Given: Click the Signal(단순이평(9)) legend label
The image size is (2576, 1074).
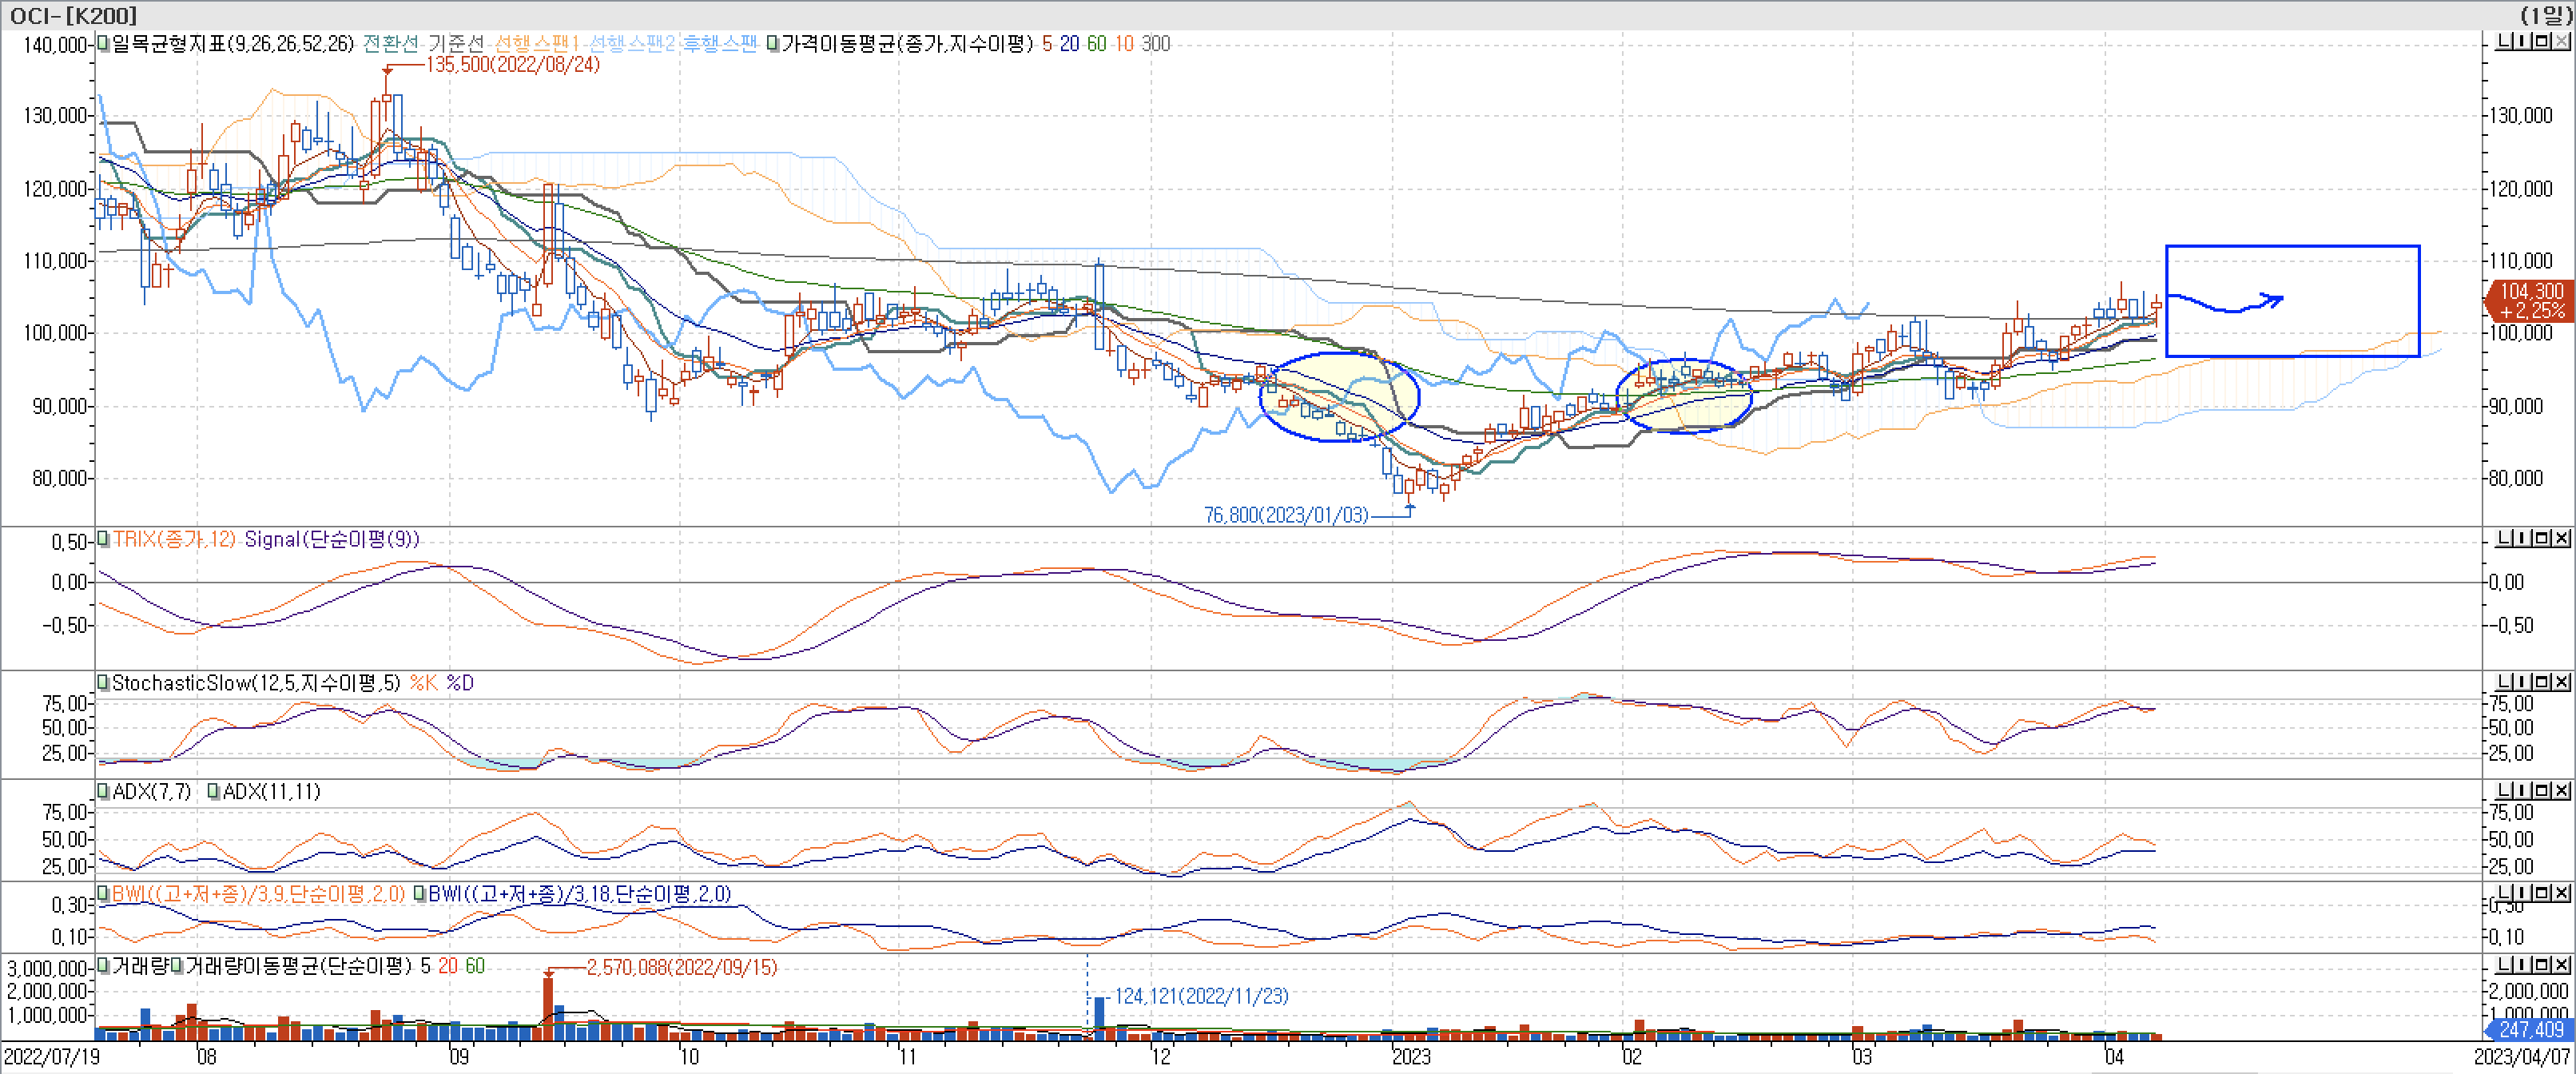Looking at the screenshot, I should tap(332, 540).
